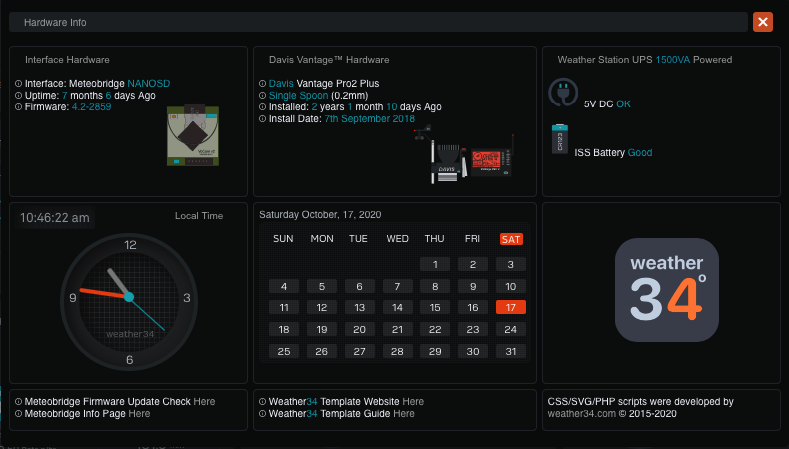The height and width of the screenshot is (449, 789).
Task: Open Weather34 Template Website link
Action: (x=413, y=402)
